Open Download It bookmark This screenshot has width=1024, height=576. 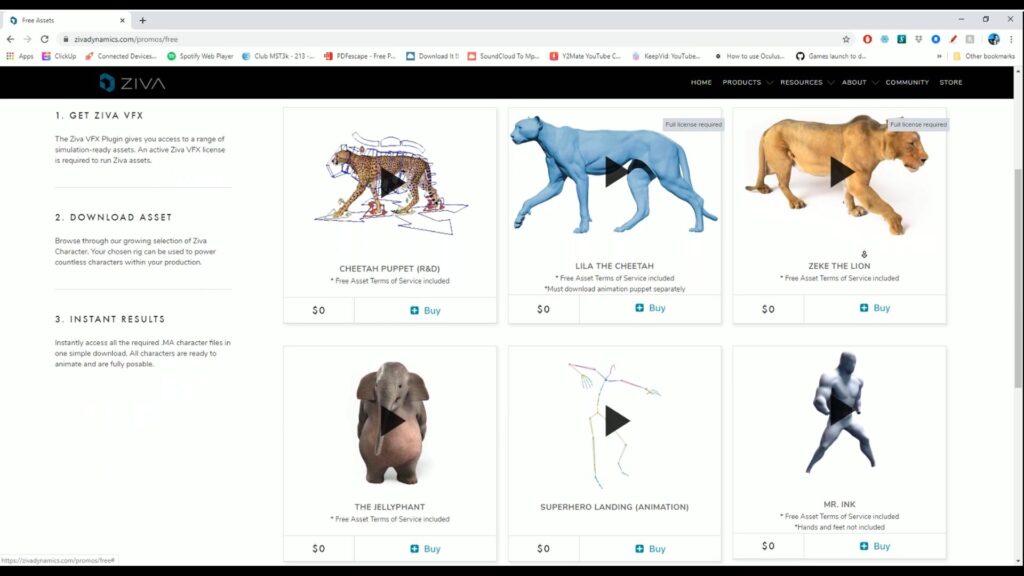[x=432, y=56]
